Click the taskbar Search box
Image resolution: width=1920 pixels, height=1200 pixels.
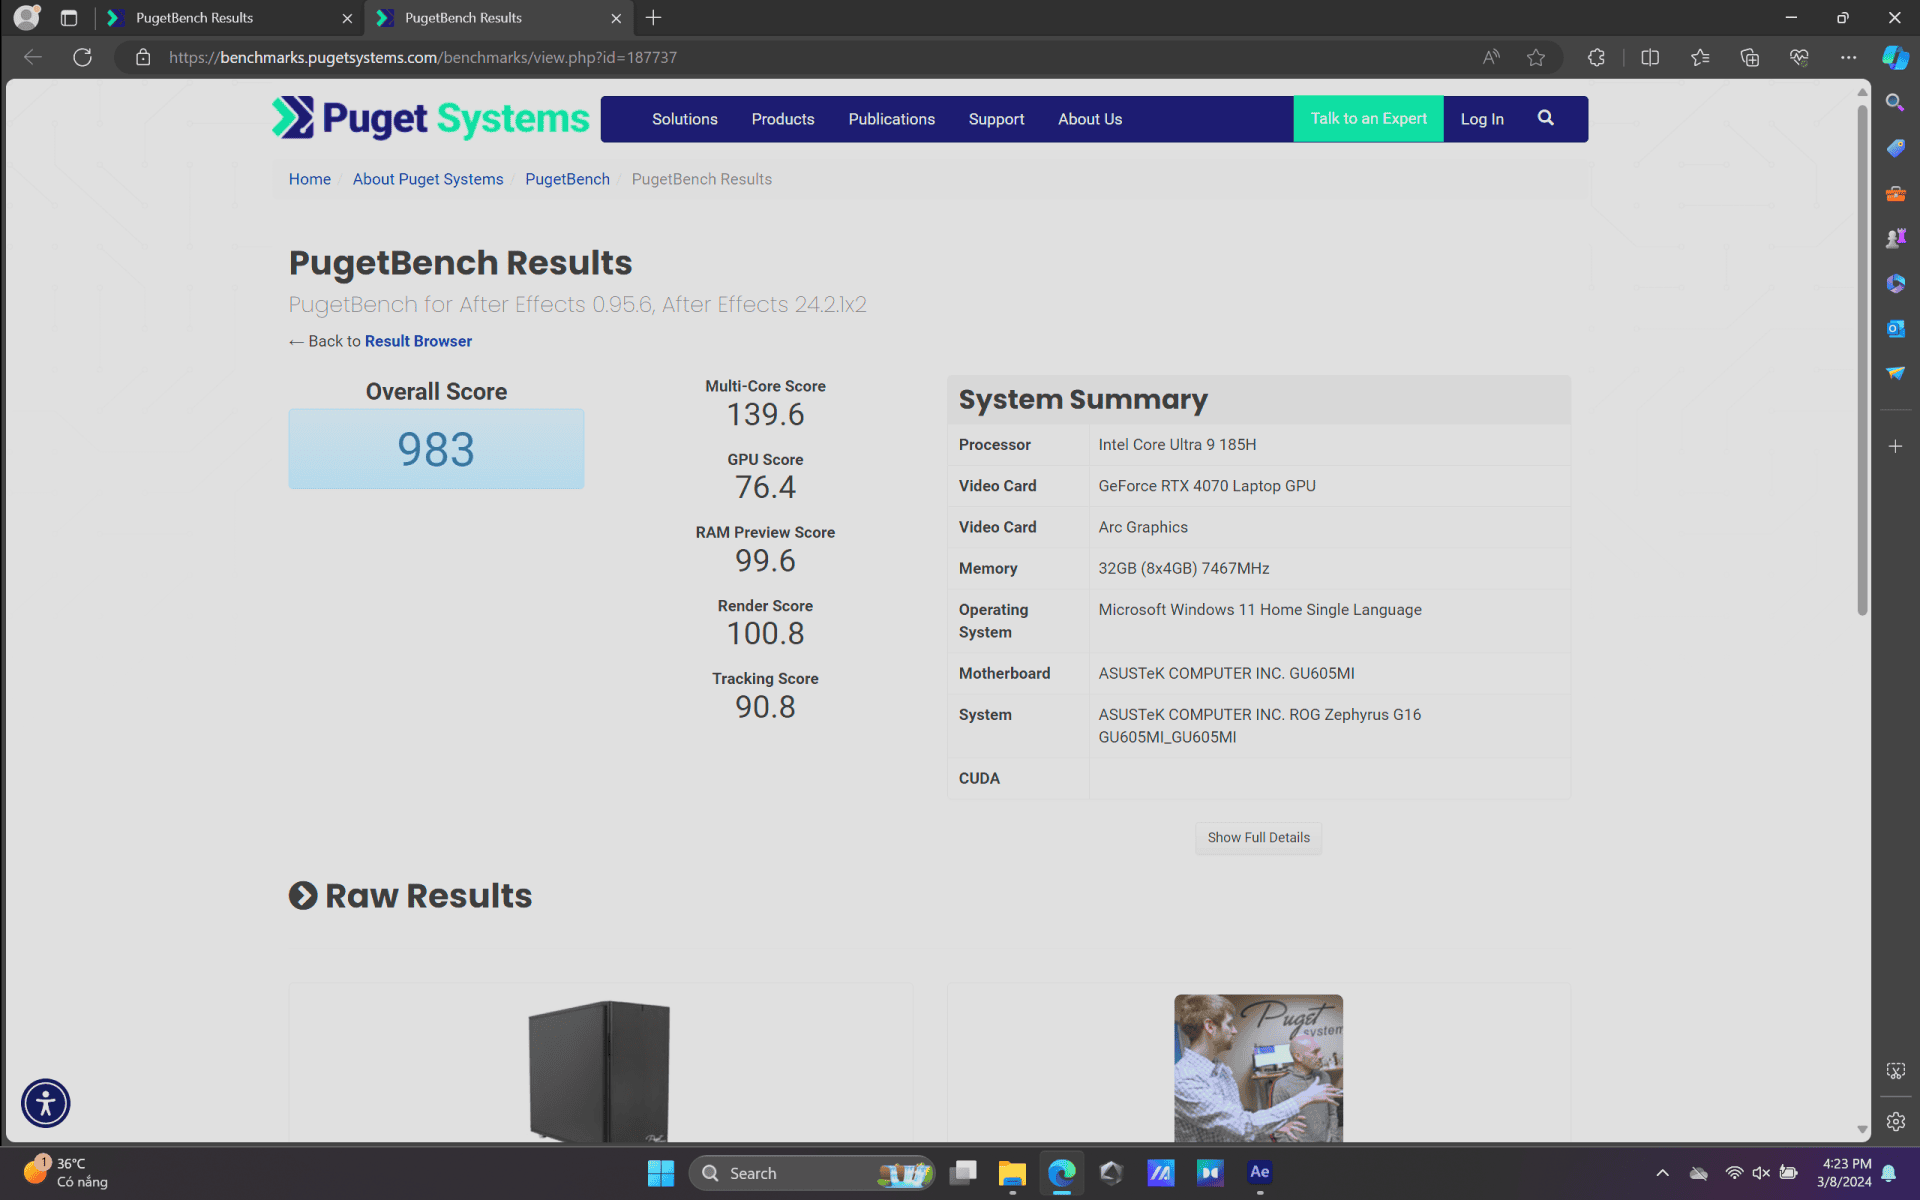click(811, 1173)
